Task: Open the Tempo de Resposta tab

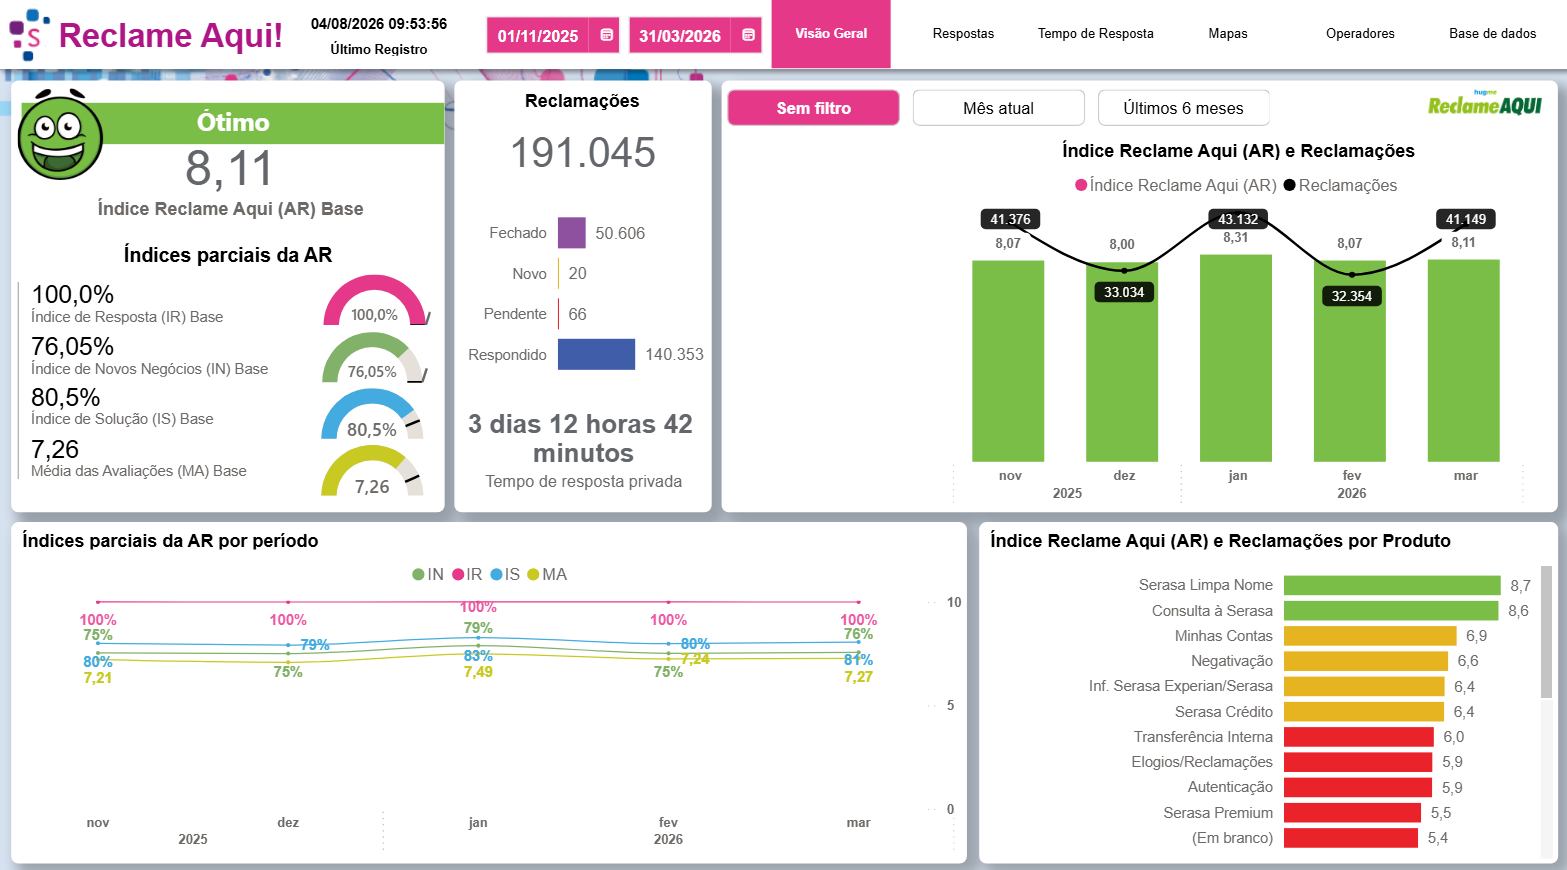Action: (x=1095, y=34)
